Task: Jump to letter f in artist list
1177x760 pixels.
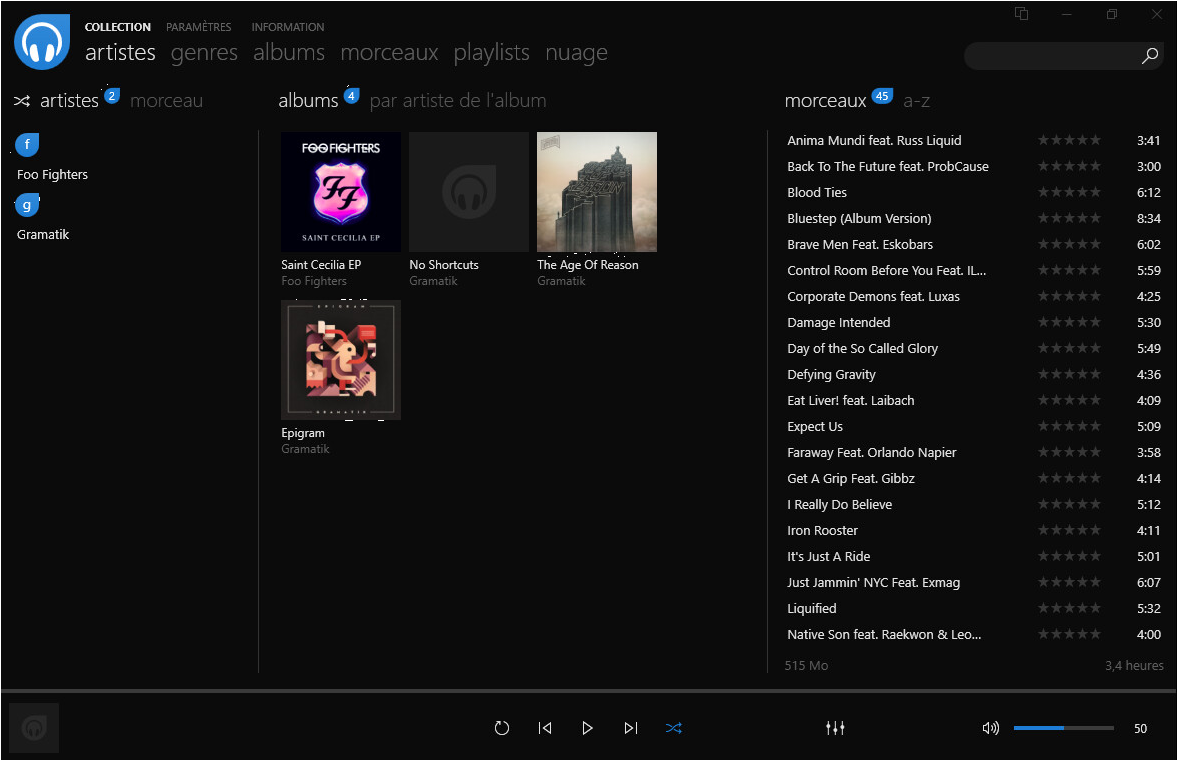Action: click(27, 144)
